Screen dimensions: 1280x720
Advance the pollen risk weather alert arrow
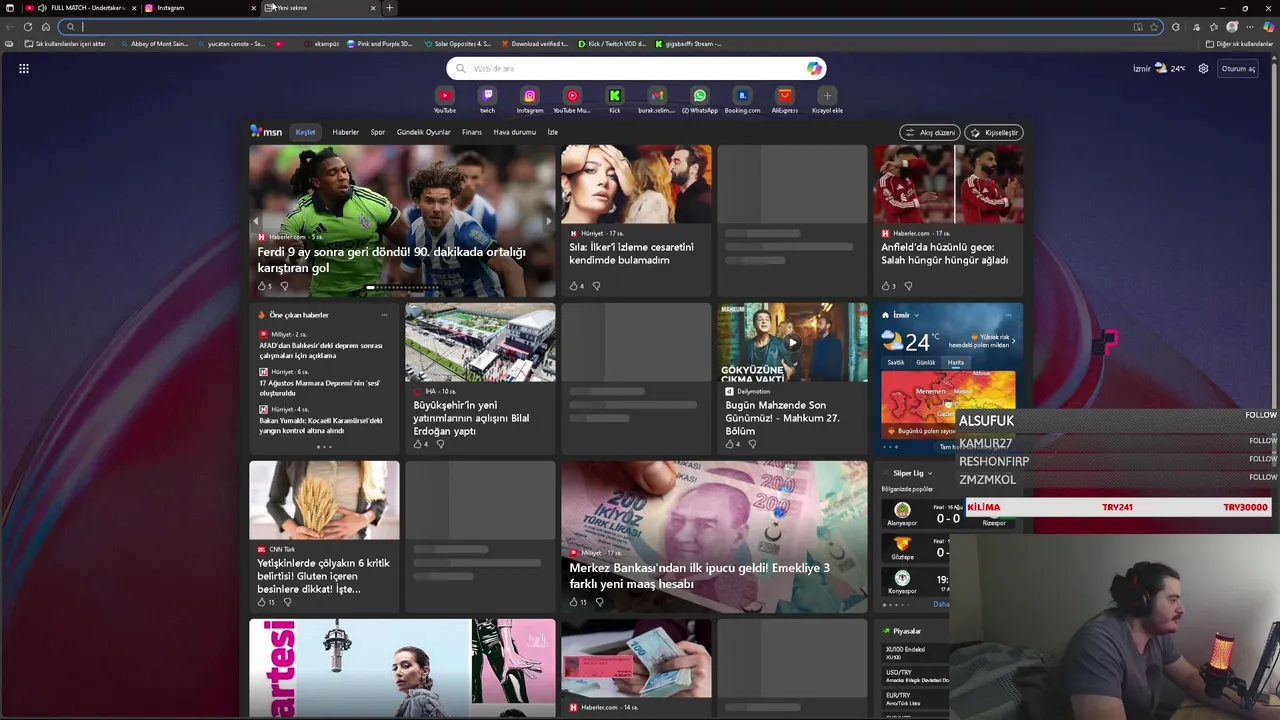[x=1013, y=341]
